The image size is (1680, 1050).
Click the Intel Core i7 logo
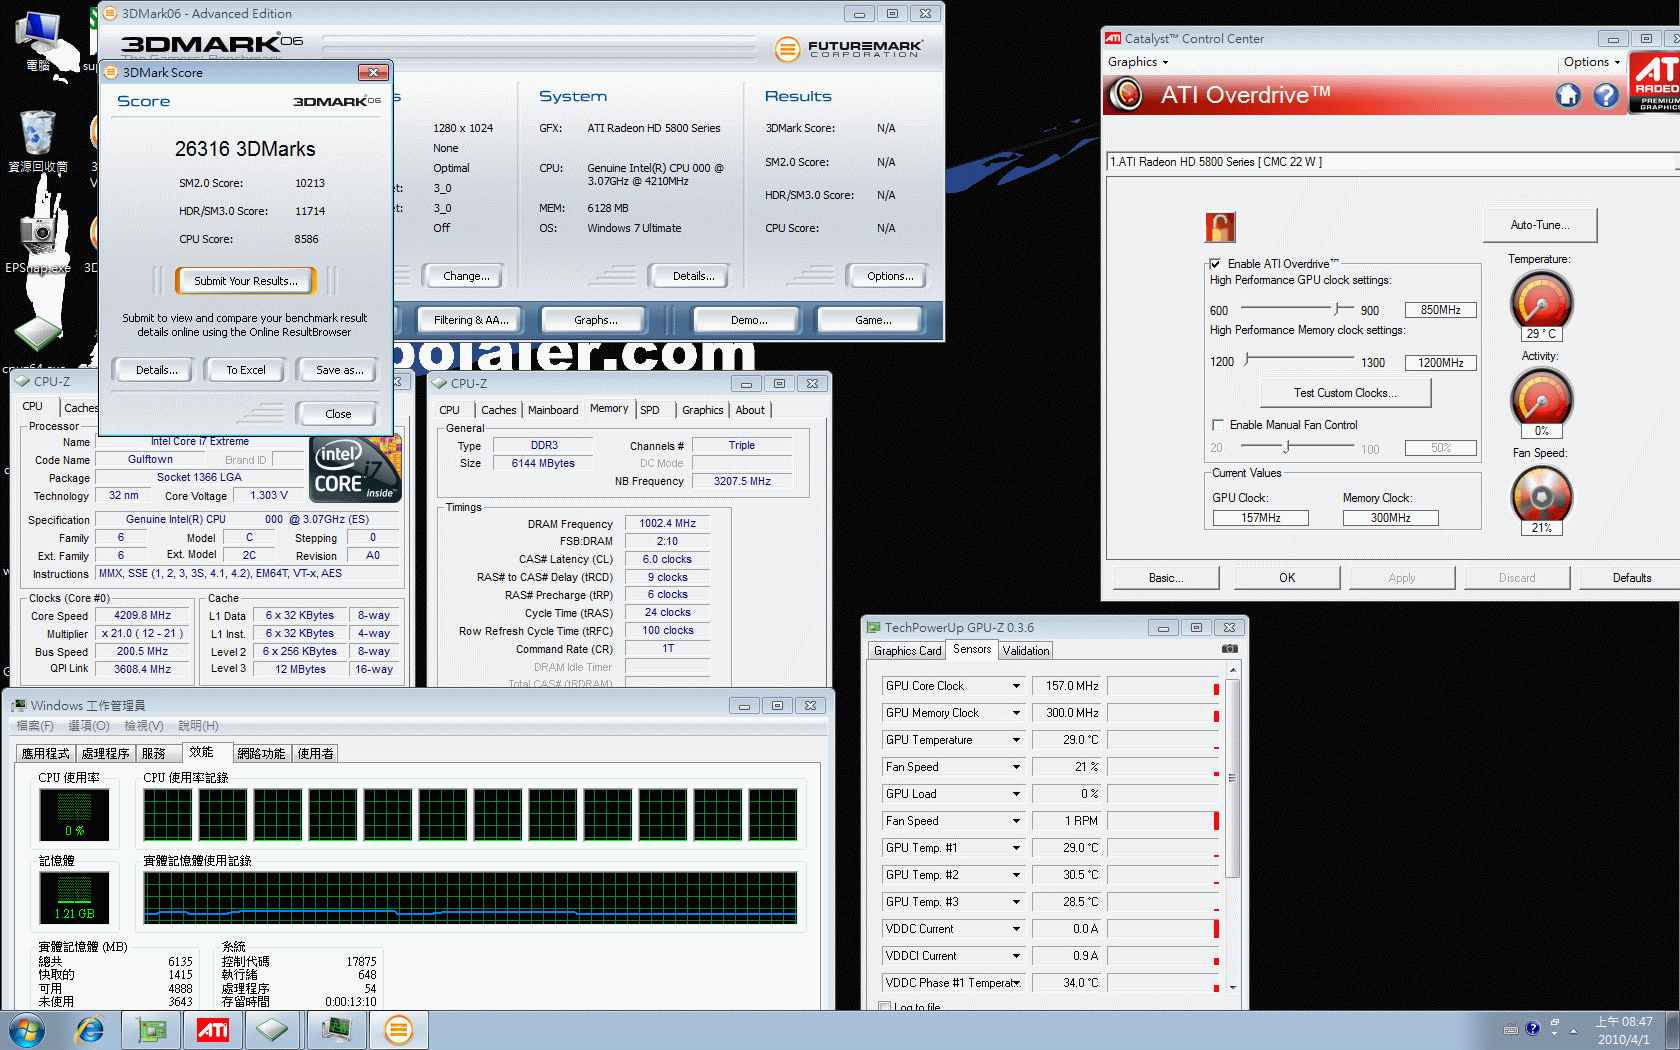point(356,469)
